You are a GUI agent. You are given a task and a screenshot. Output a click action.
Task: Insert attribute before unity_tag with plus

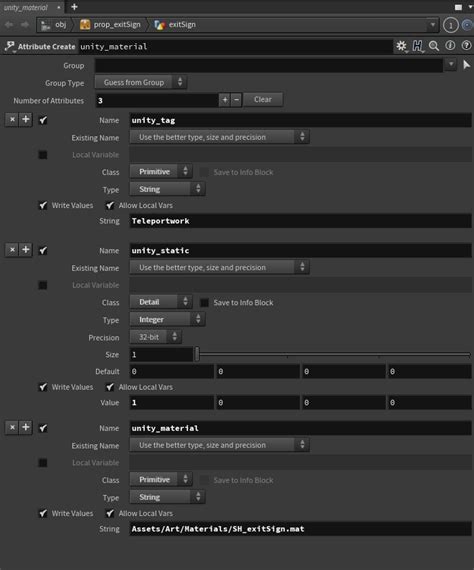pyautogui.click(x=26, y=120)
